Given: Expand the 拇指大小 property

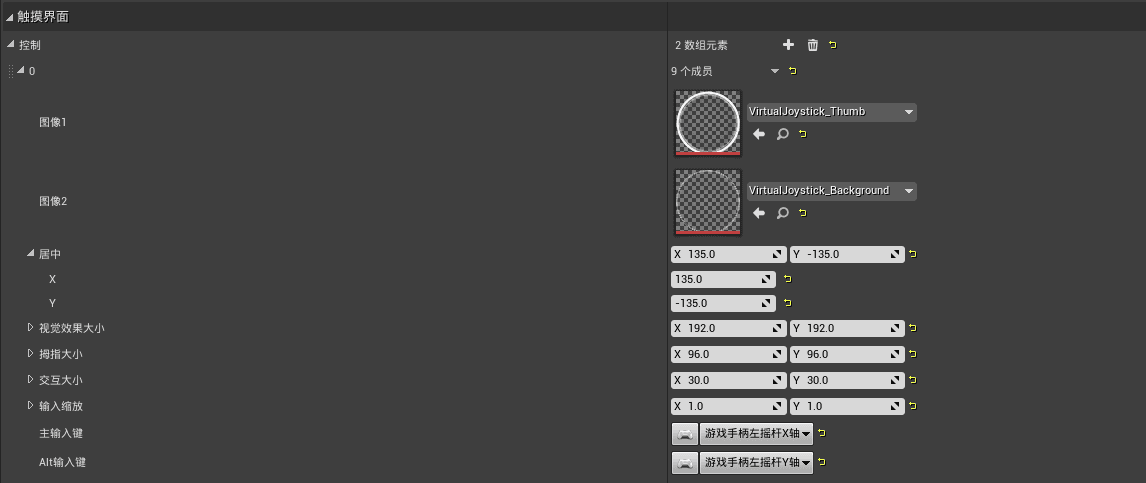Looking at the screenshot, I should click(31, 353).
